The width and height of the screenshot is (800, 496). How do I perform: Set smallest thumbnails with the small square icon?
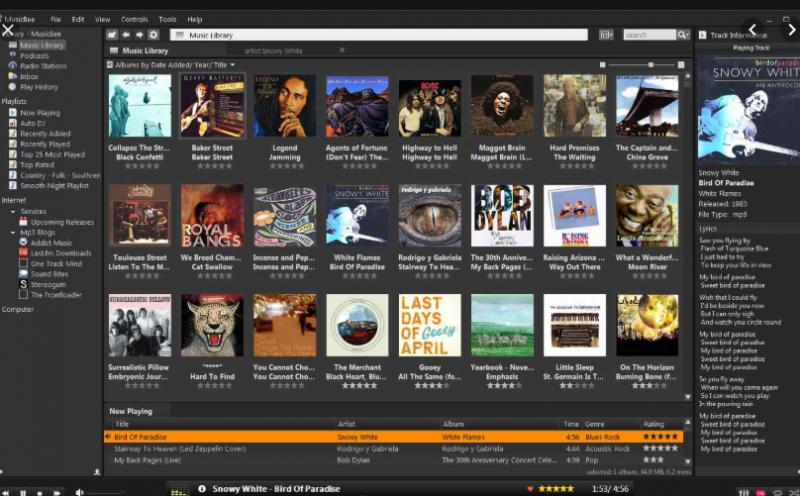tap(603, 65)
